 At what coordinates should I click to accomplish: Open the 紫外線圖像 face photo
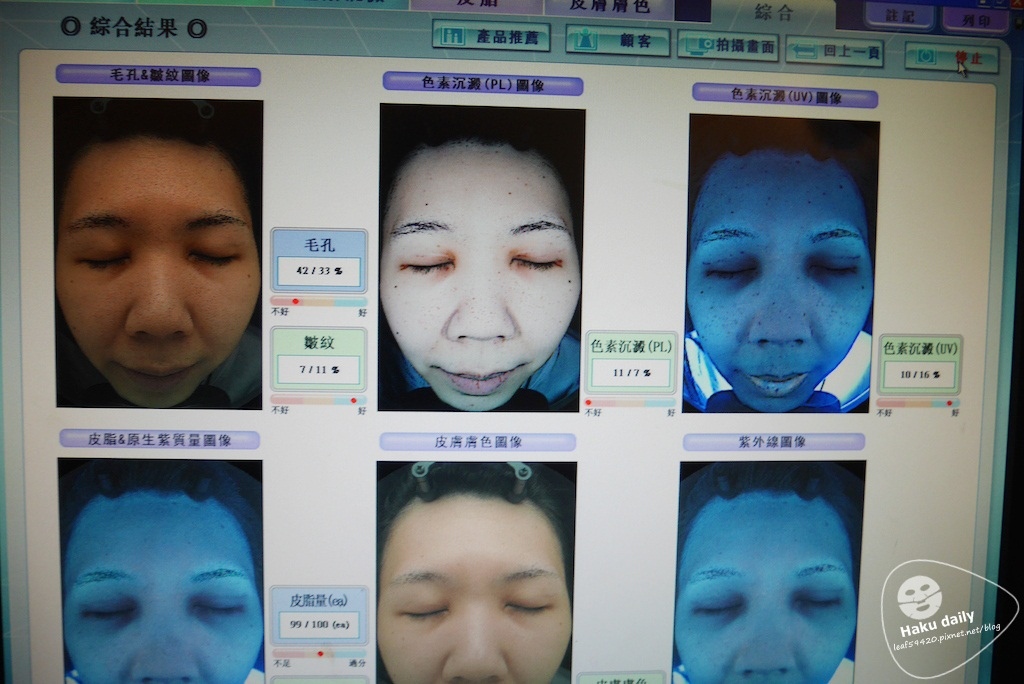pyautogui.click(x=771, y=572)
